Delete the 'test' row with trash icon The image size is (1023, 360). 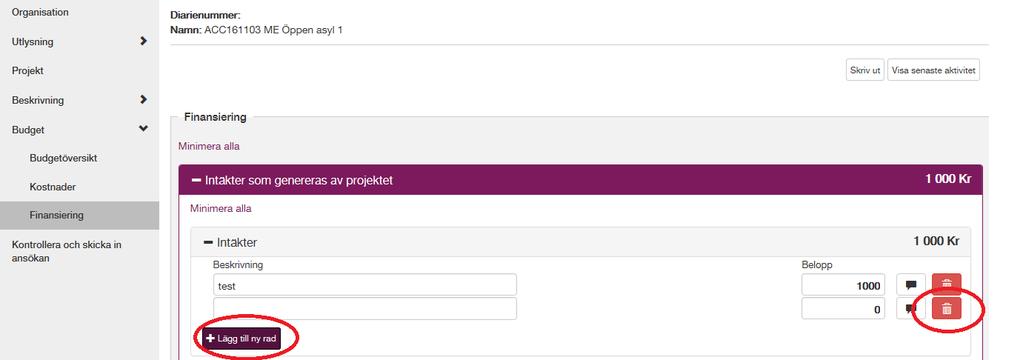coord(947,284)
